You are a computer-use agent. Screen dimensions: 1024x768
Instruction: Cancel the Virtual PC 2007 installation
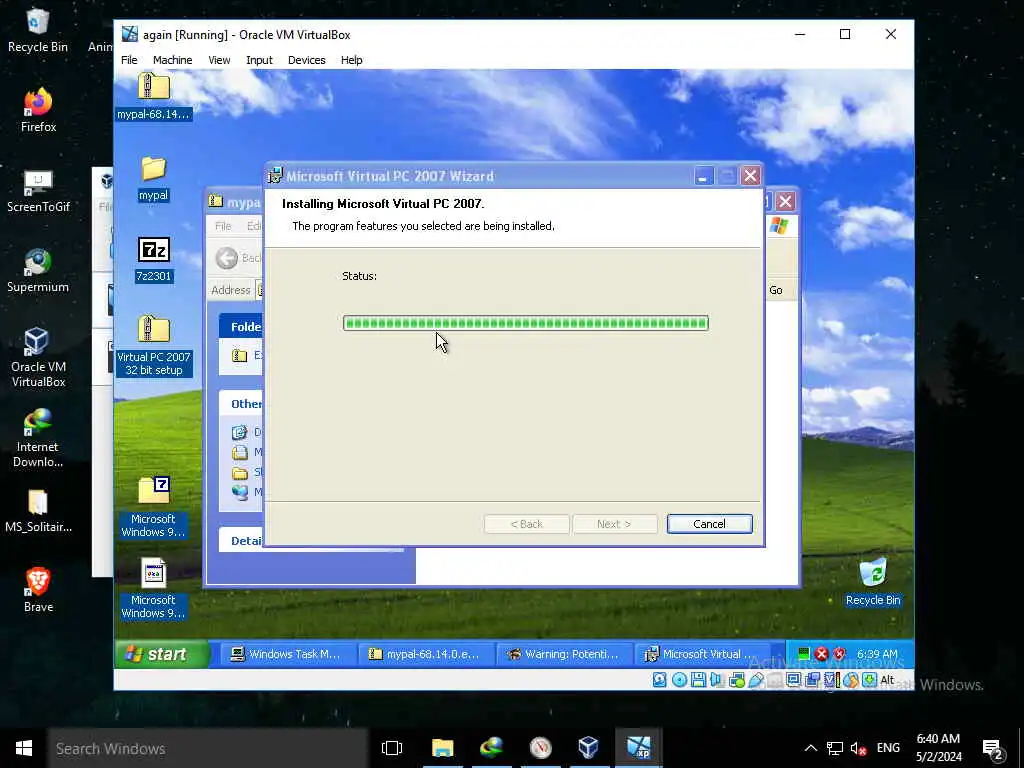coord(709,524)
